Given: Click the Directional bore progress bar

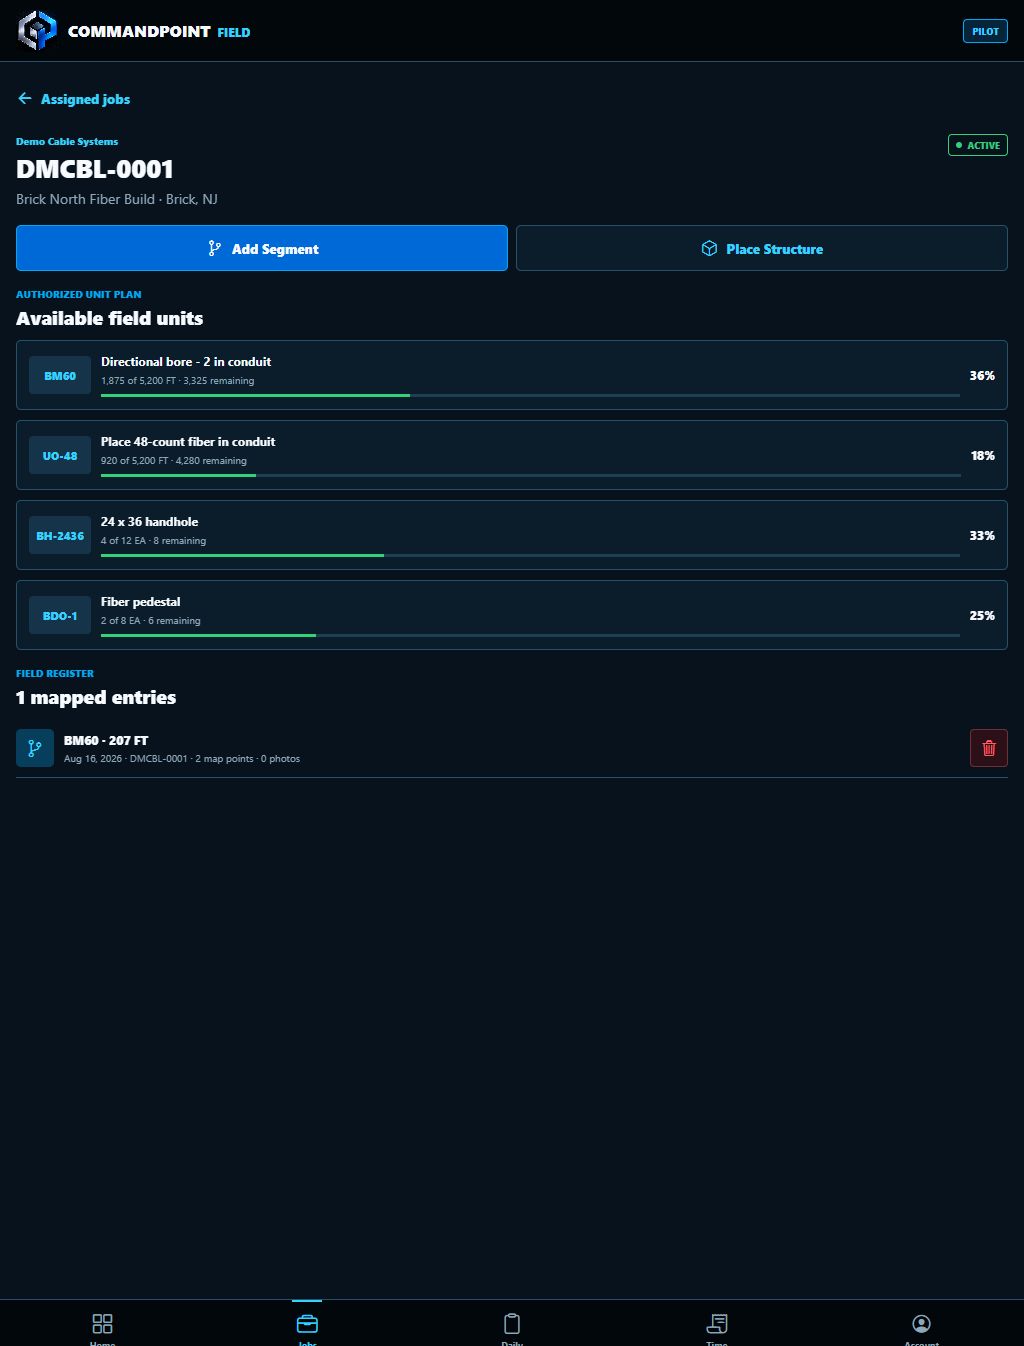Looking at the screenshot, I should pos(530,395).
